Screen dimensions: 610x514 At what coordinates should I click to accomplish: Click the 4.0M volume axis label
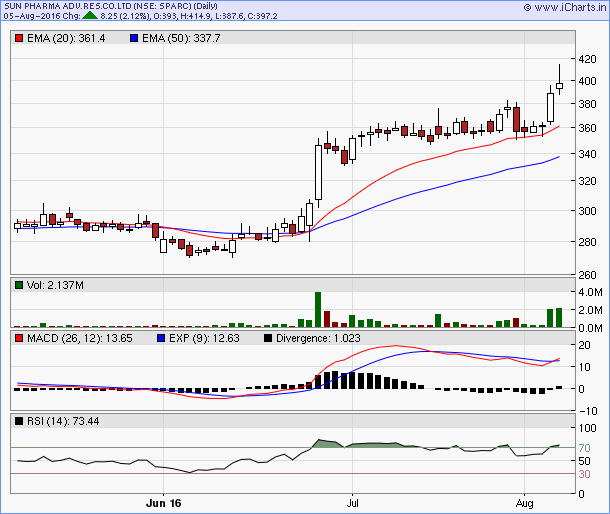pos(590,292)
